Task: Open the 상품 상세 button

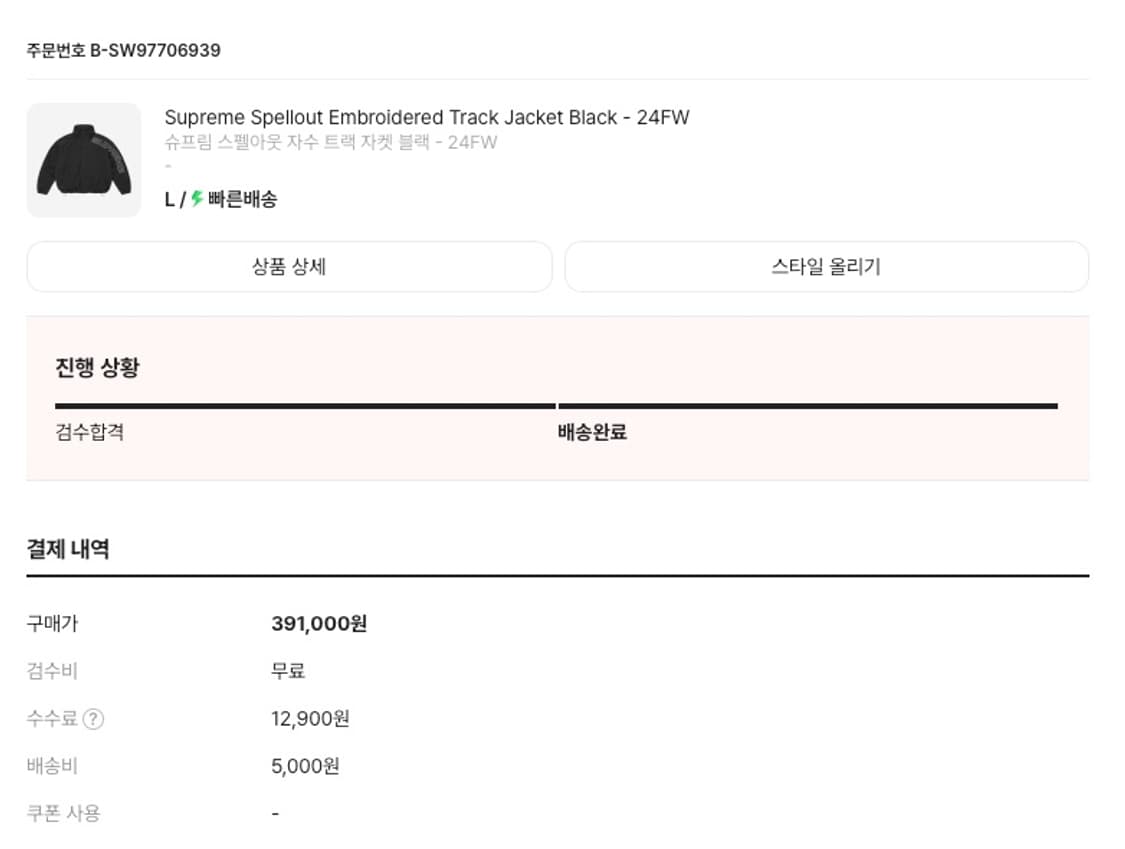Action: tap(289, 266)
